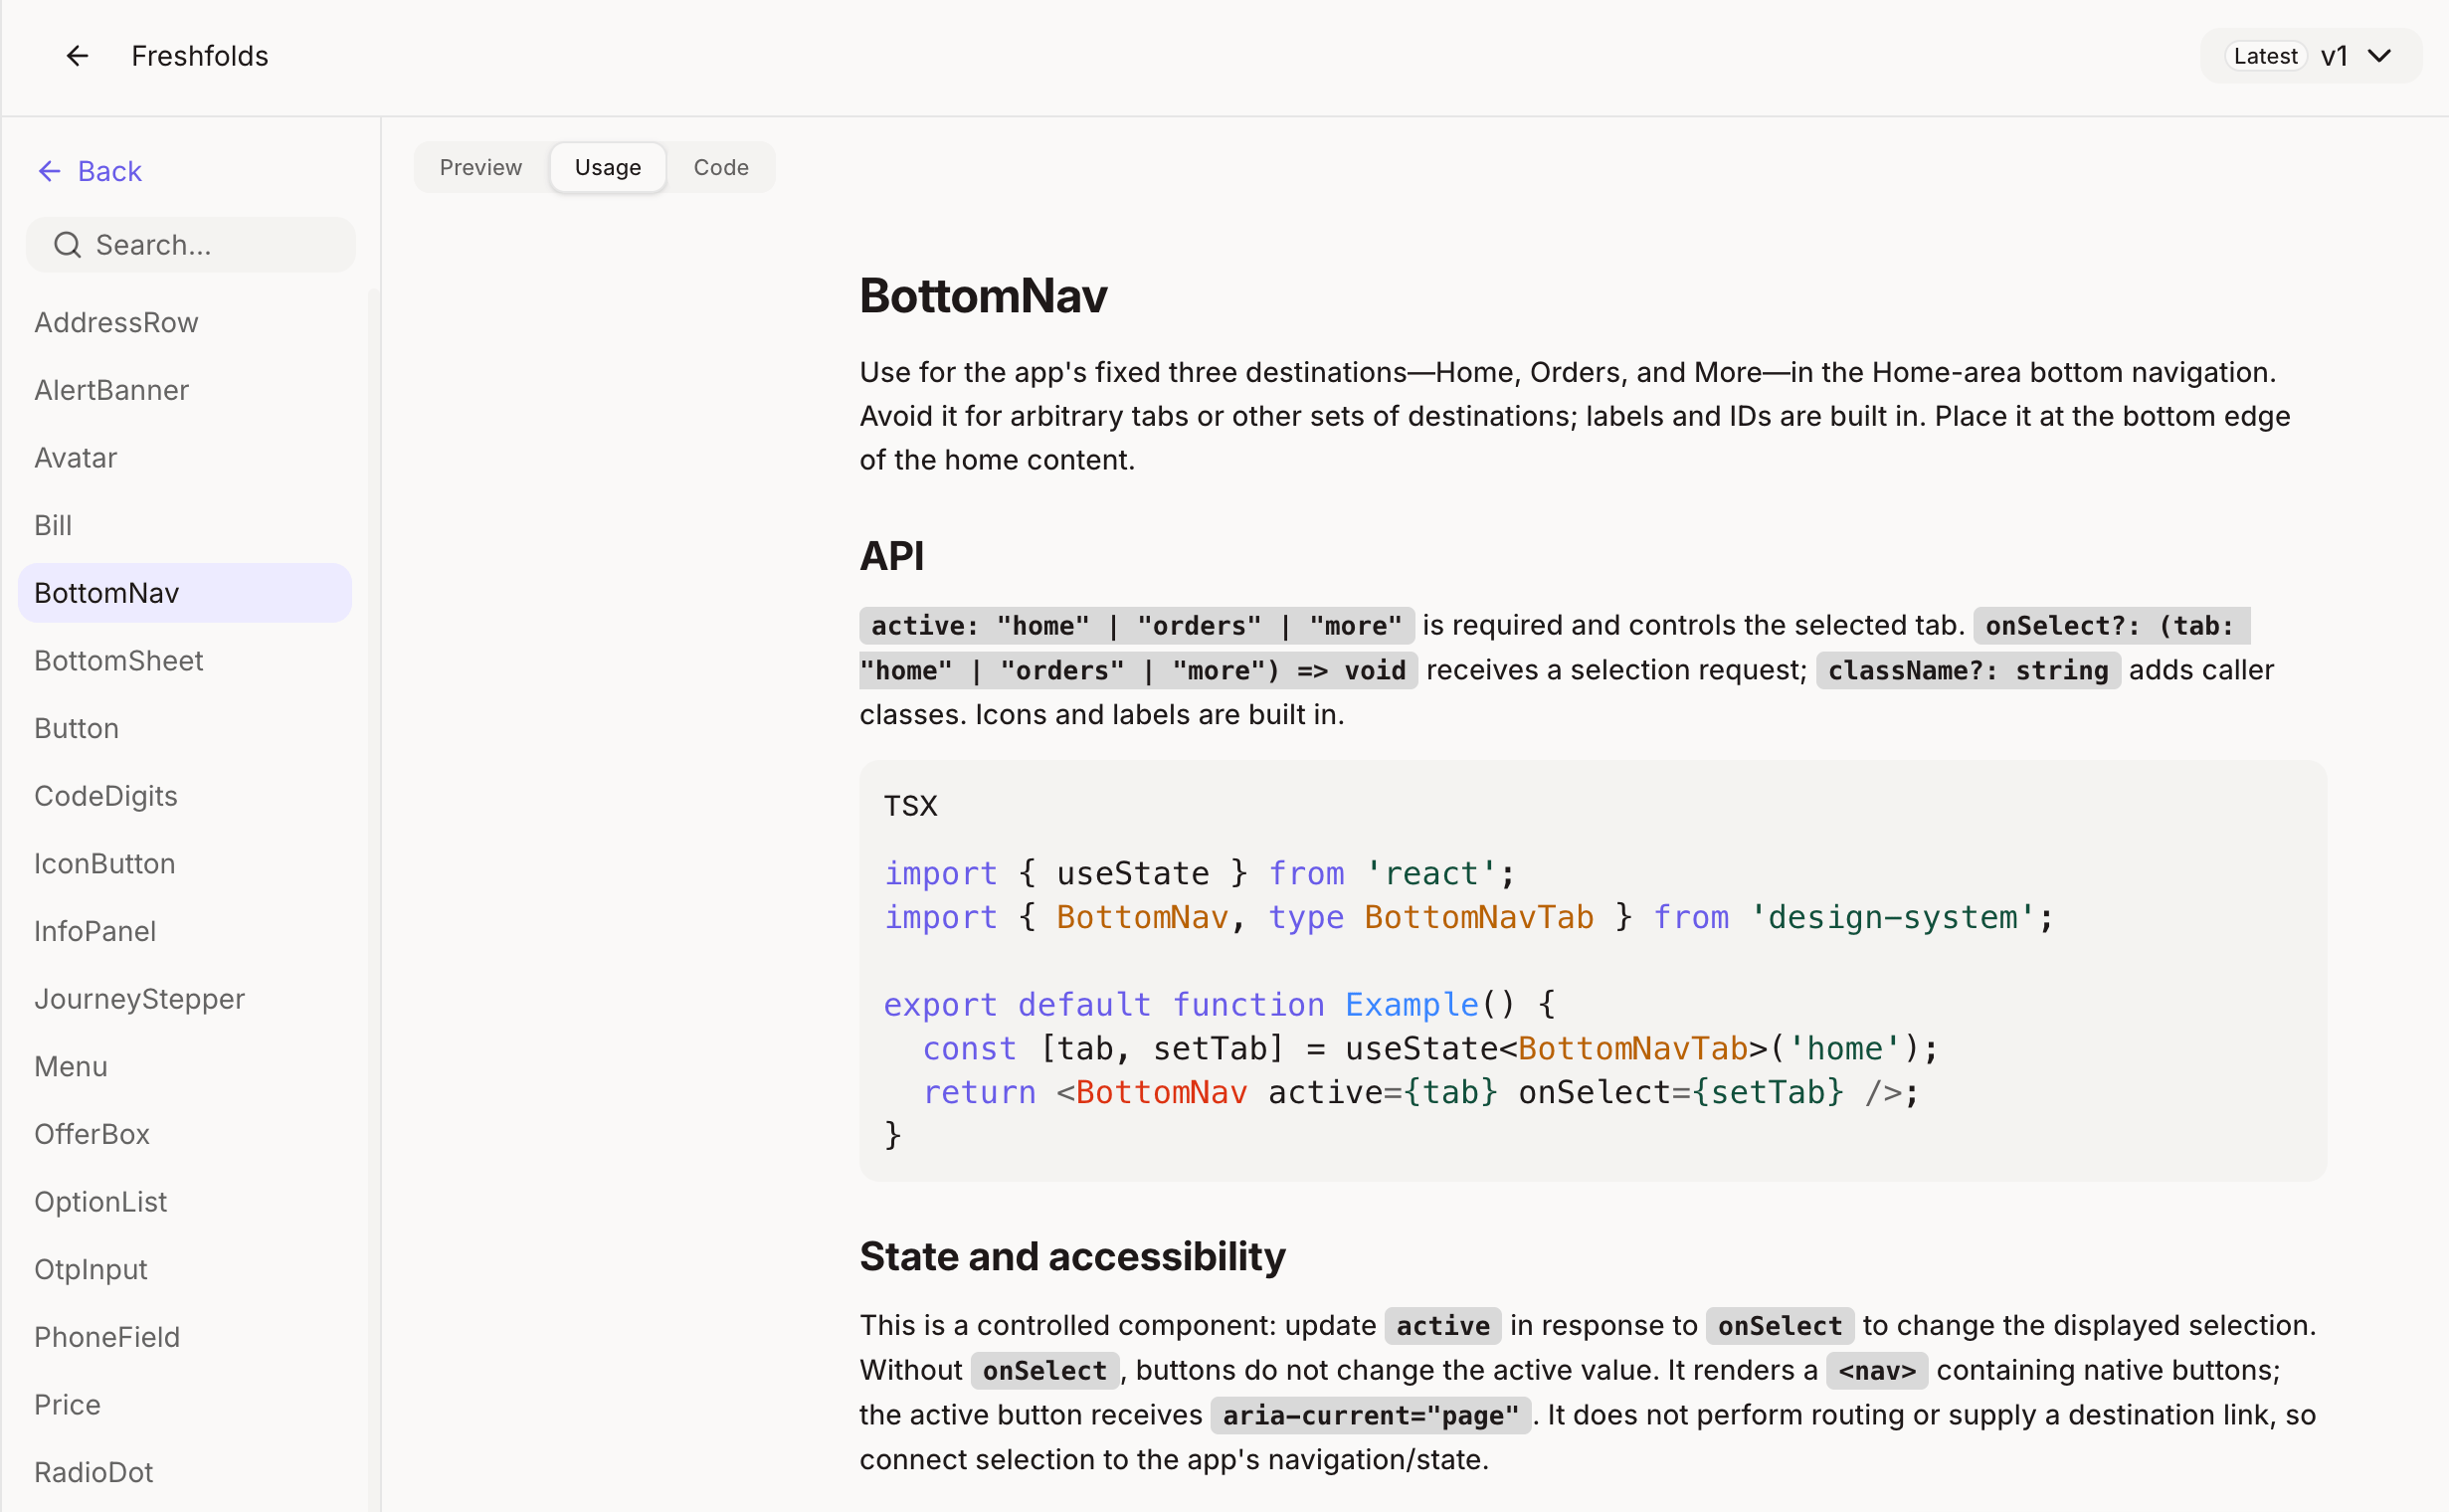
Task: Open AddressRow in the component list
Action: click(x=185, y=322)
